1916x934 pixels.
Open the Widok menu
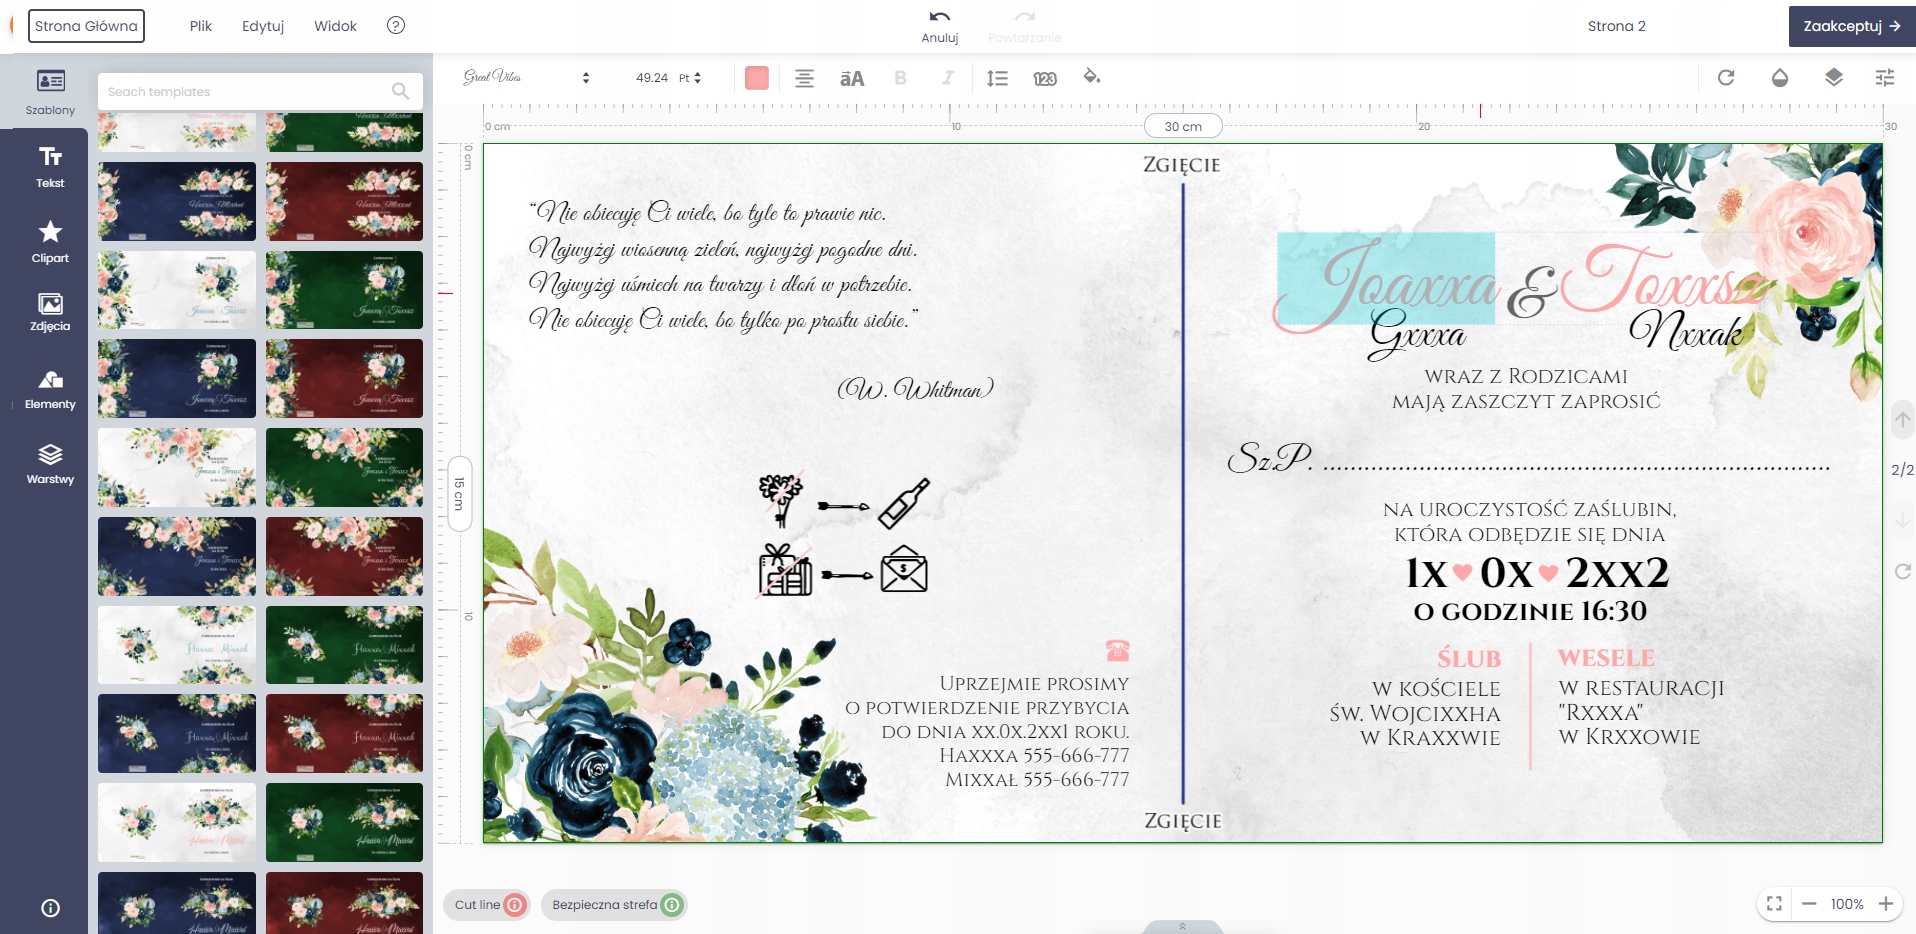pos(335,26)
